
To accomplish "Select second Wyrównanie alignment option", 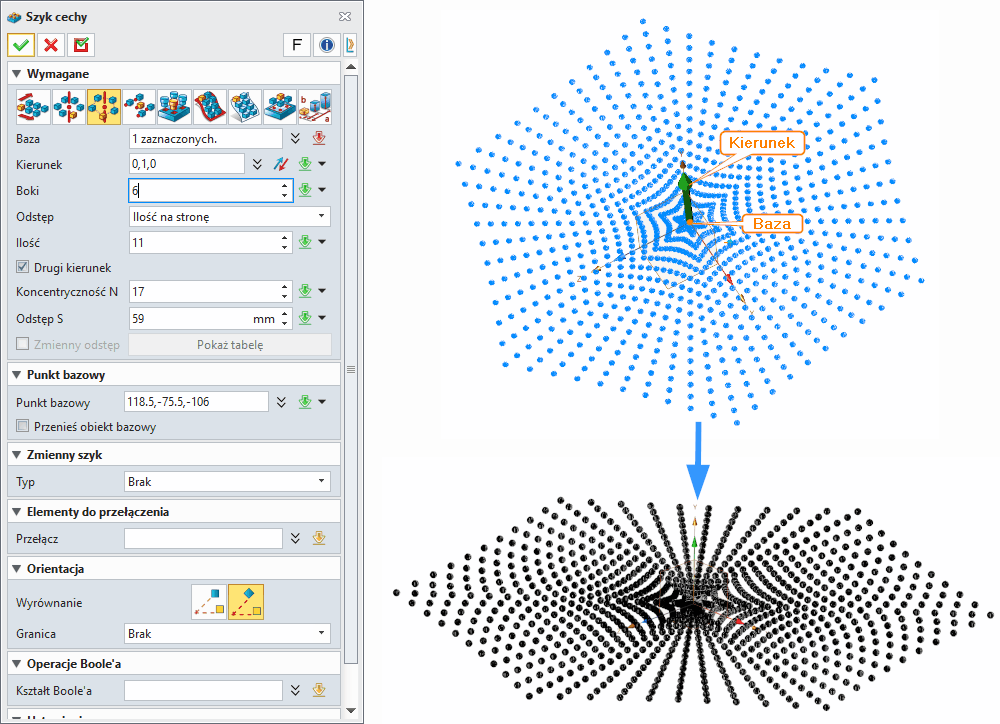I will click(245, 602).
